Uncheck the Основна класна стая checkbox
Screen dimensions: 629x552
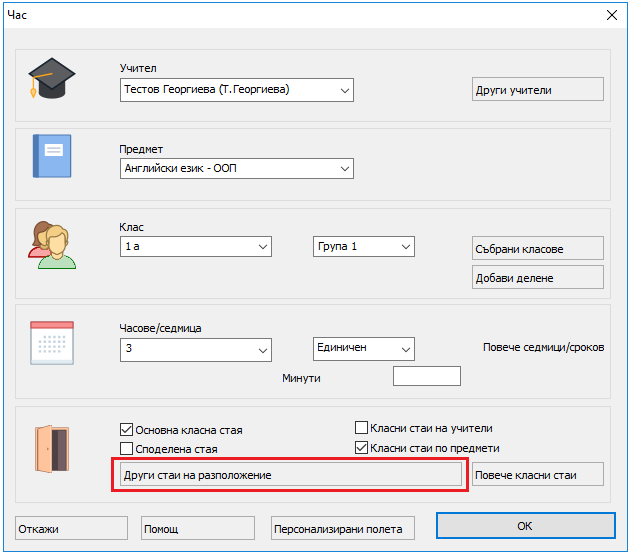coord(127,430)
